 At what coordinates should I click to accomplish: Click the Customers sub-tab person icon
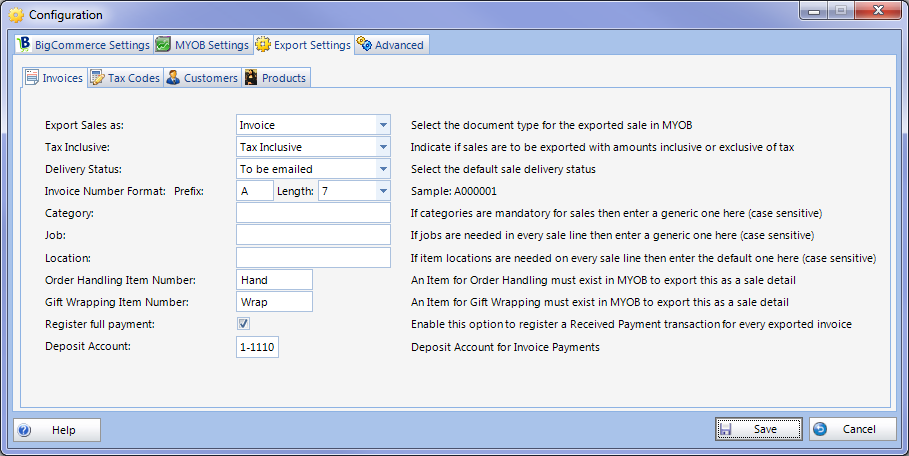173,78
